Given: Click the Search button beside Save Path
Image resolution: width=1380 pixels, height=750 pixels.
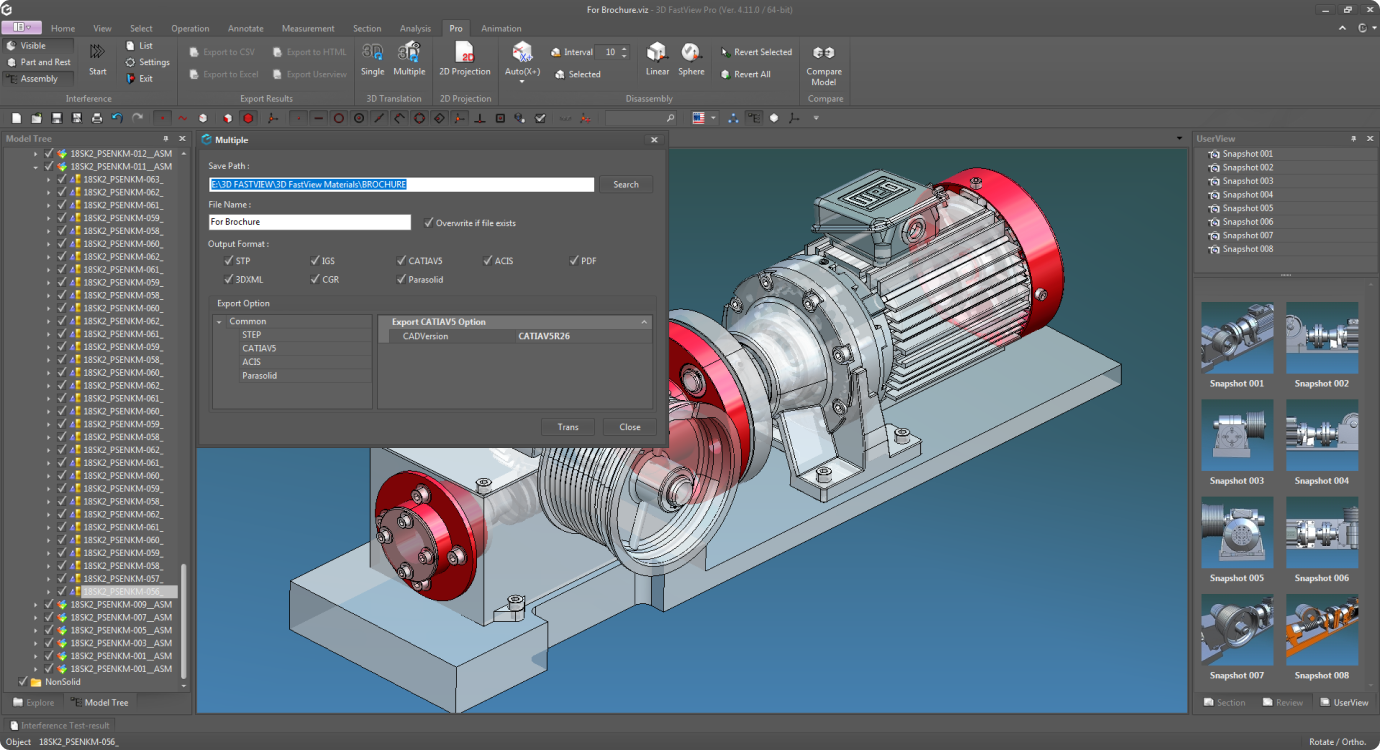Looking at the screenshot, I should (x=626, y=185).
